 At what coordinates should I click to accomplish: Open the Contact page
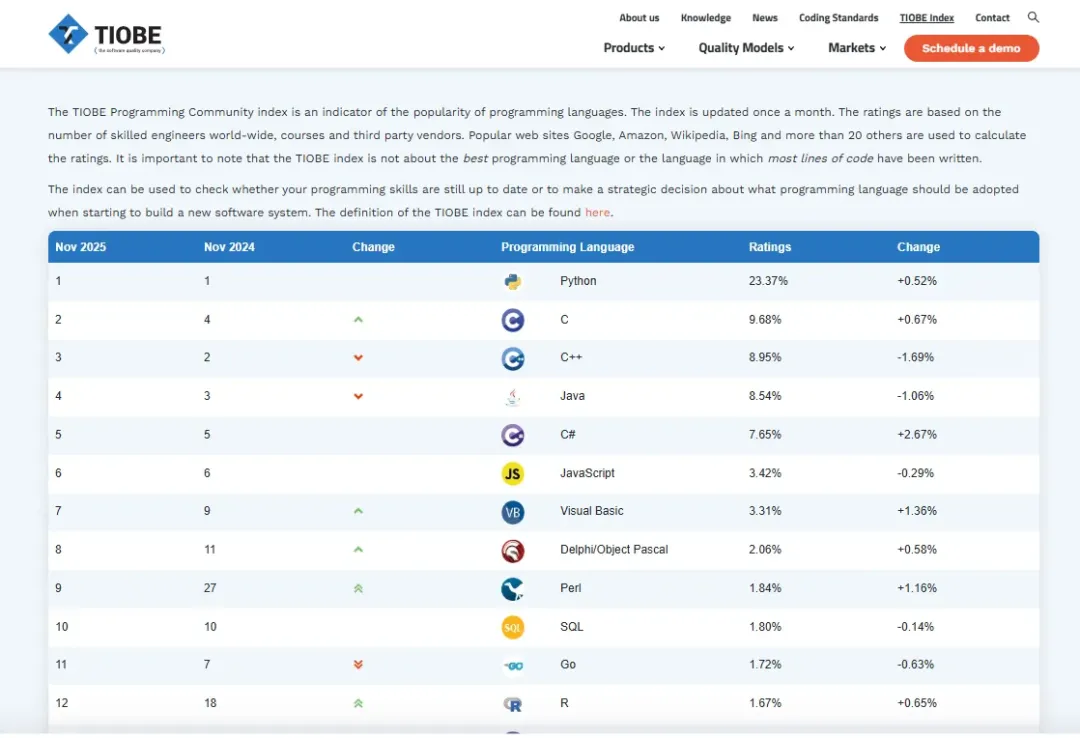[992, 18]
